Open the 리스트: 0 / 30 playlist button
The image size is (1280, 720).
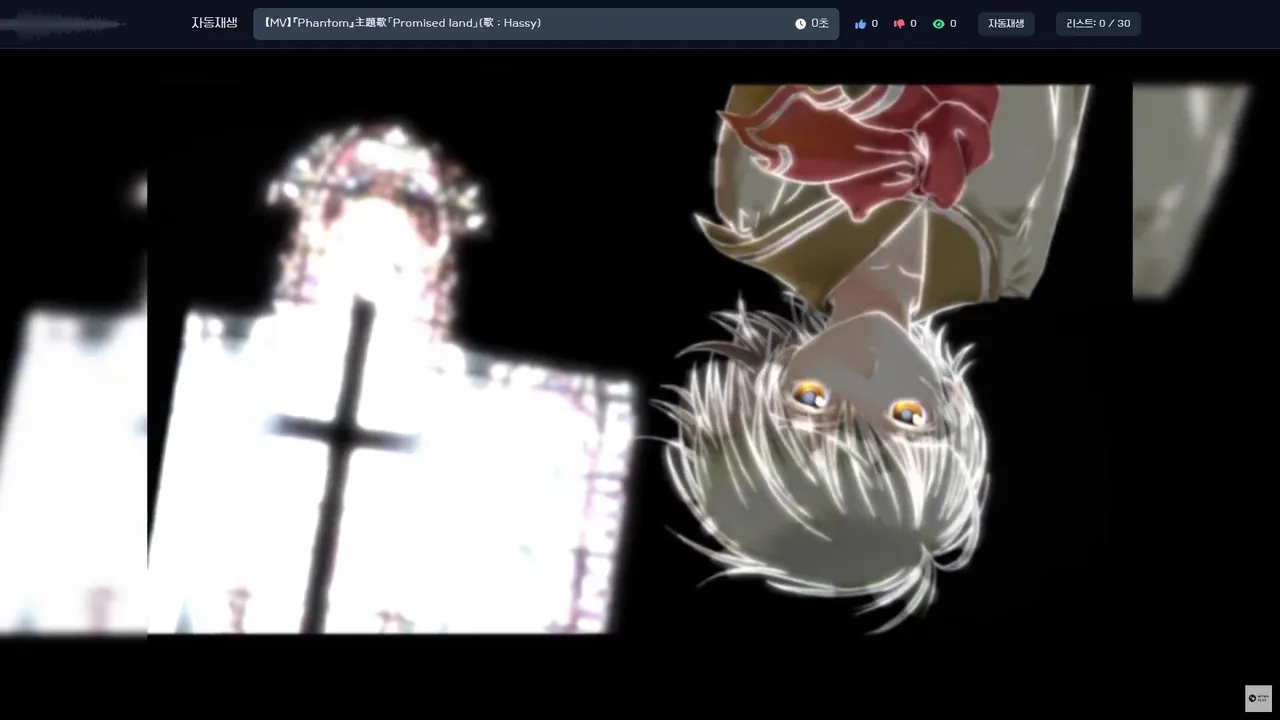[x=1098, y=24]
